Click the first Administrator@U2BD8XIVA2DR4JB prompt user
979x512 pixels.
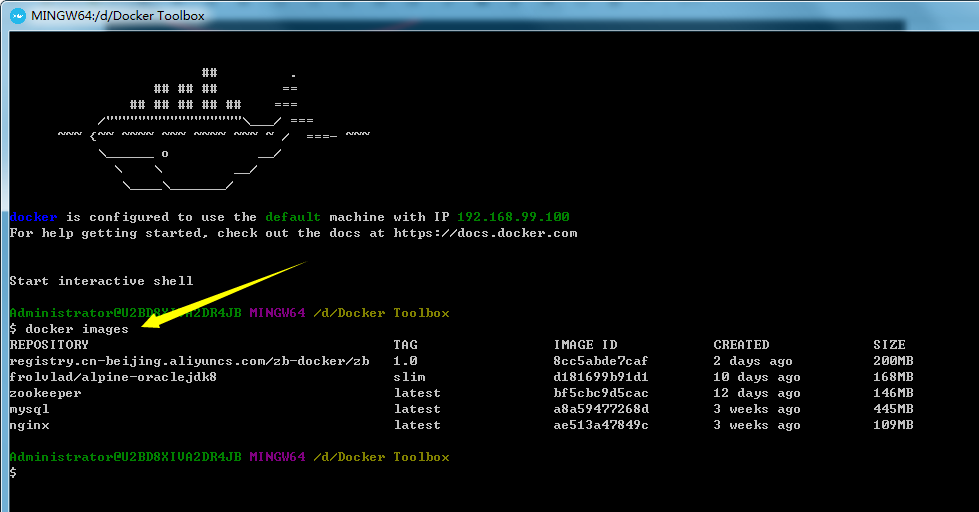(x=125, y=313)
